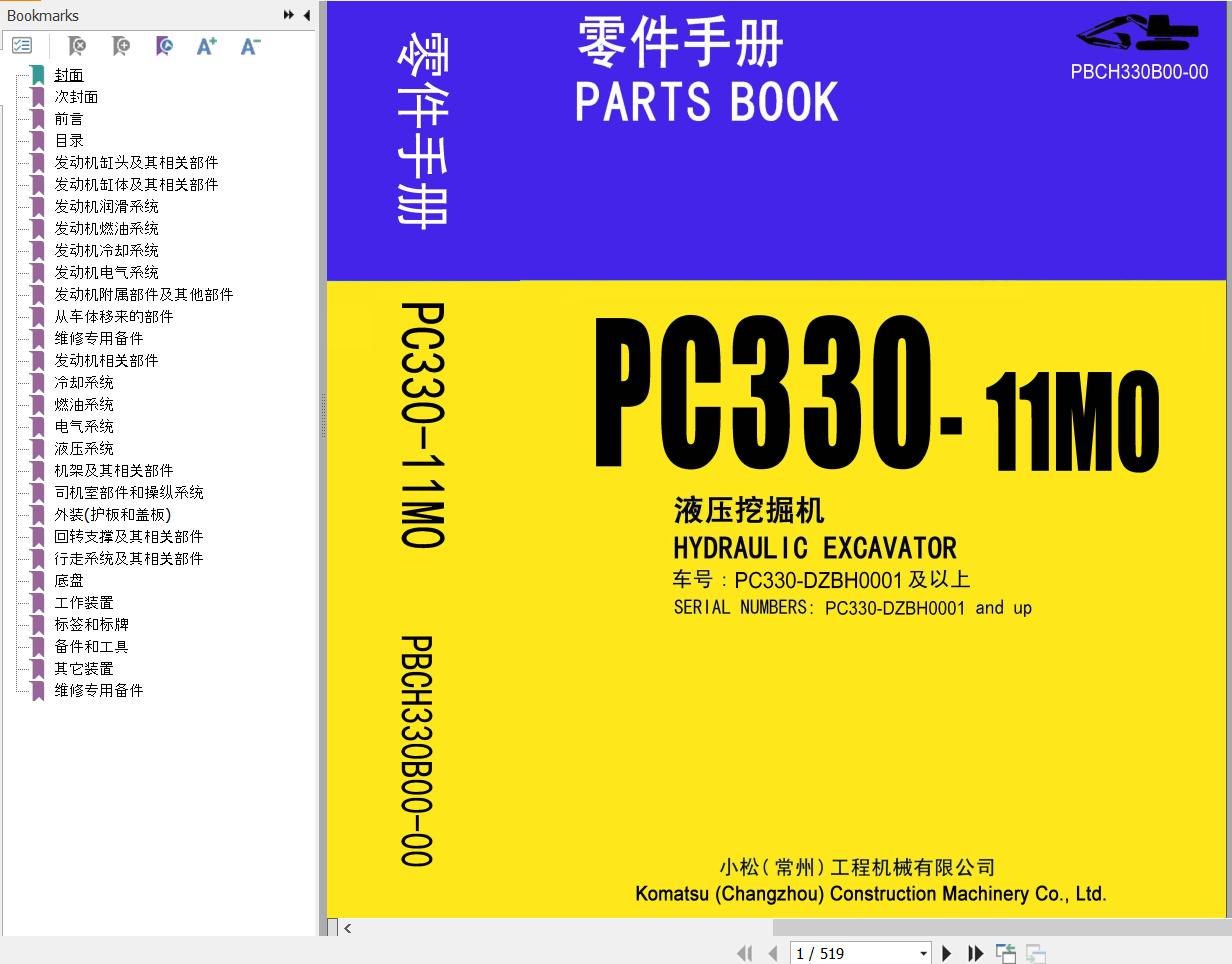Open the 液压系统 bookmark

pyautogui.click(x=84, y=449)
